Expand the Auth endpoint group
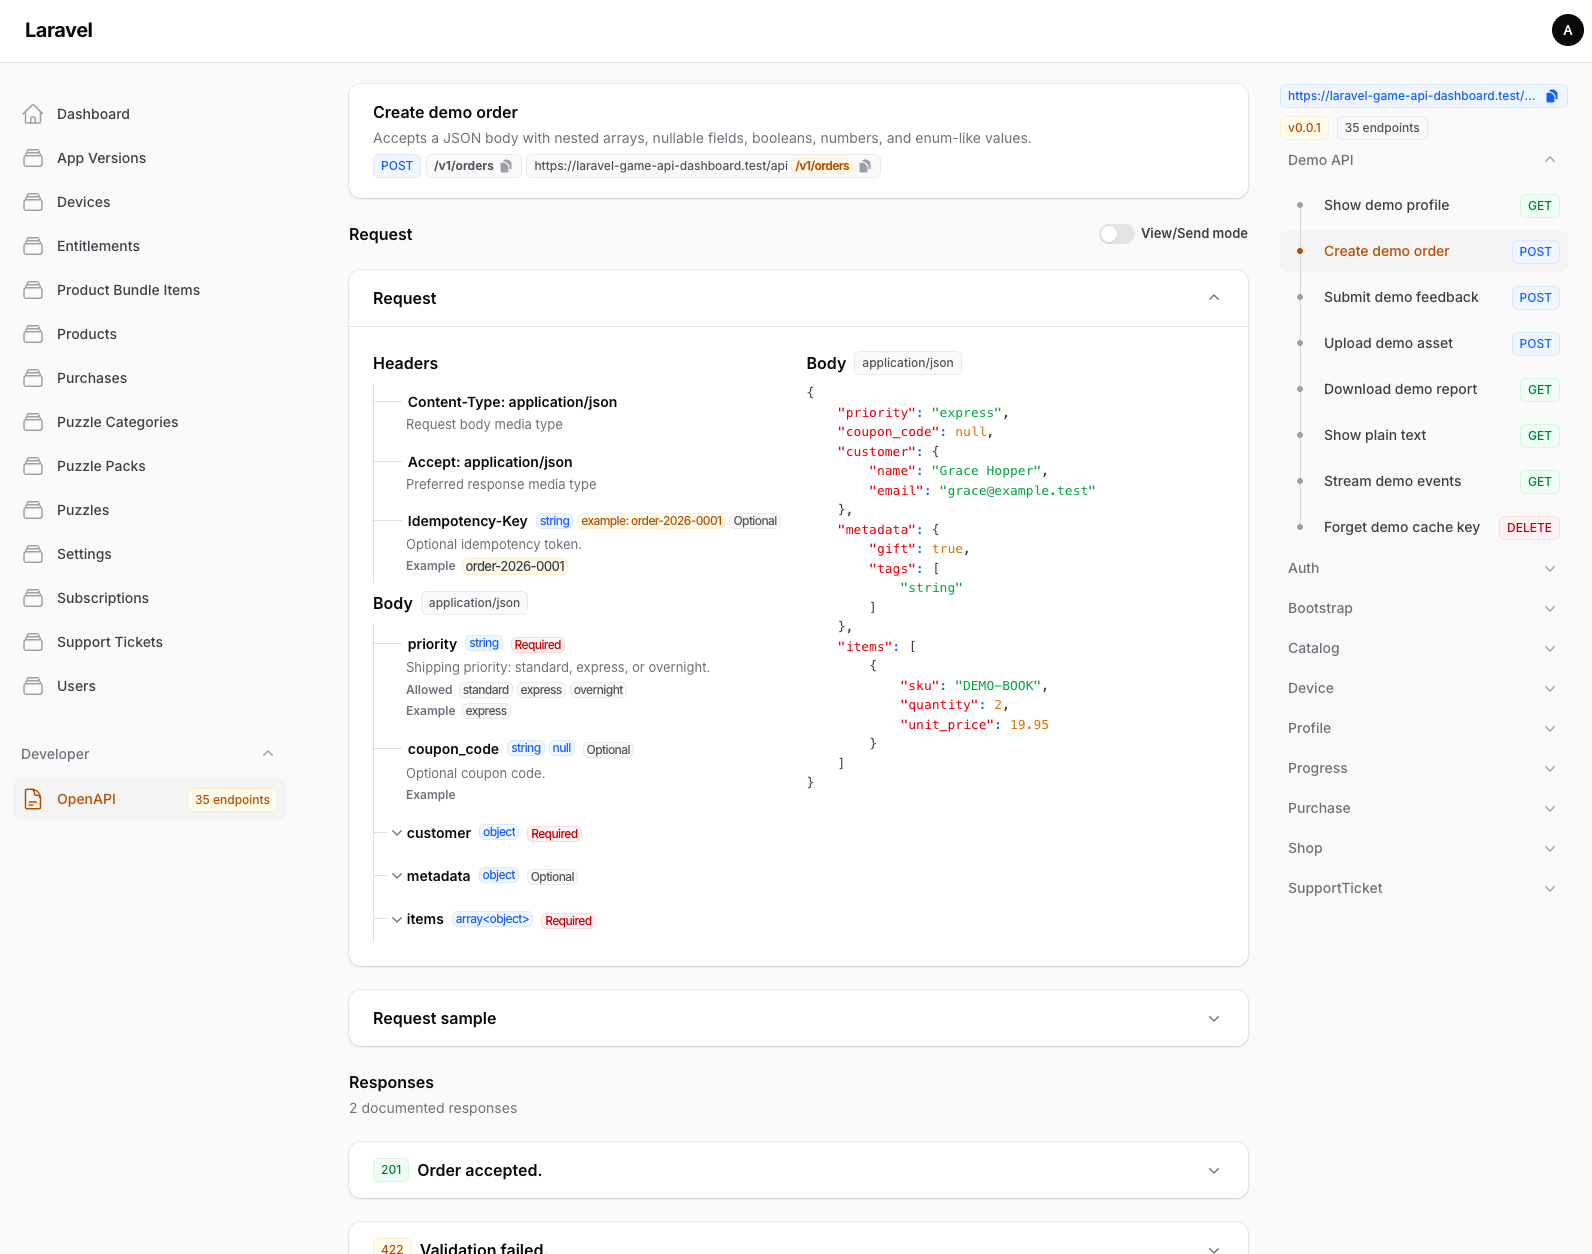Viewport: 1592px width, 1254px height. click(x=1550, y=568)
